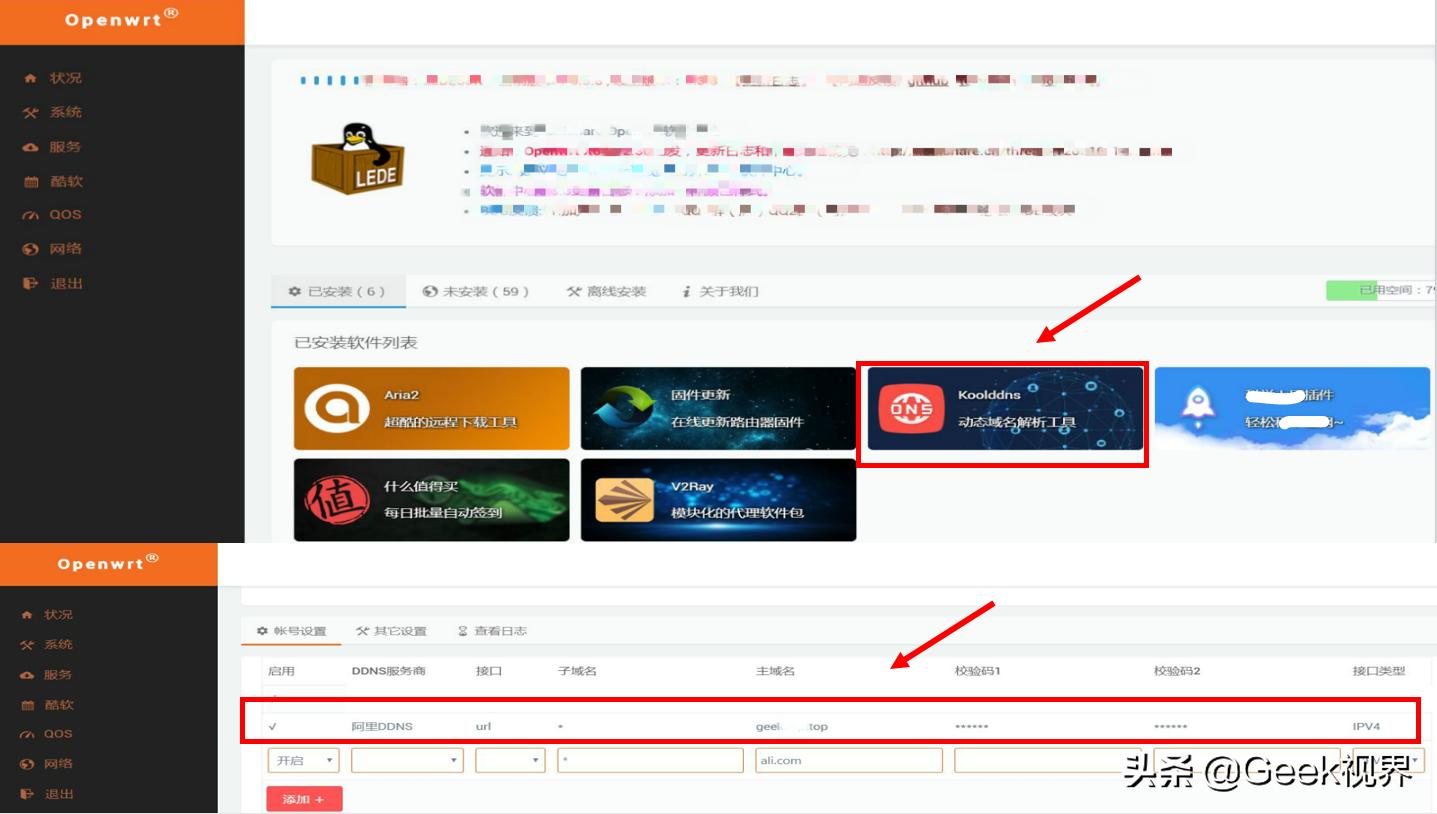Click the 接口 column header
The width and height of the screenshot is (1437, 814).
[489, 671]
